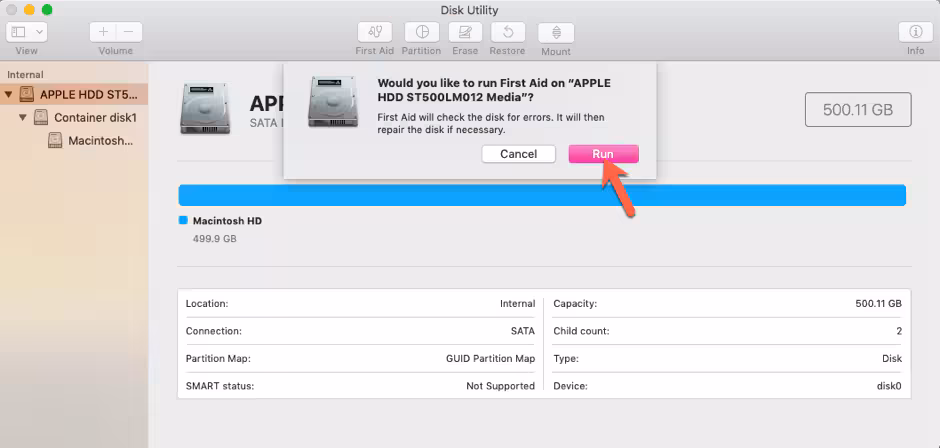Click the Mount toolbar icon
The width and height of the screenshot is (940, 448).
tap(556, 32)
